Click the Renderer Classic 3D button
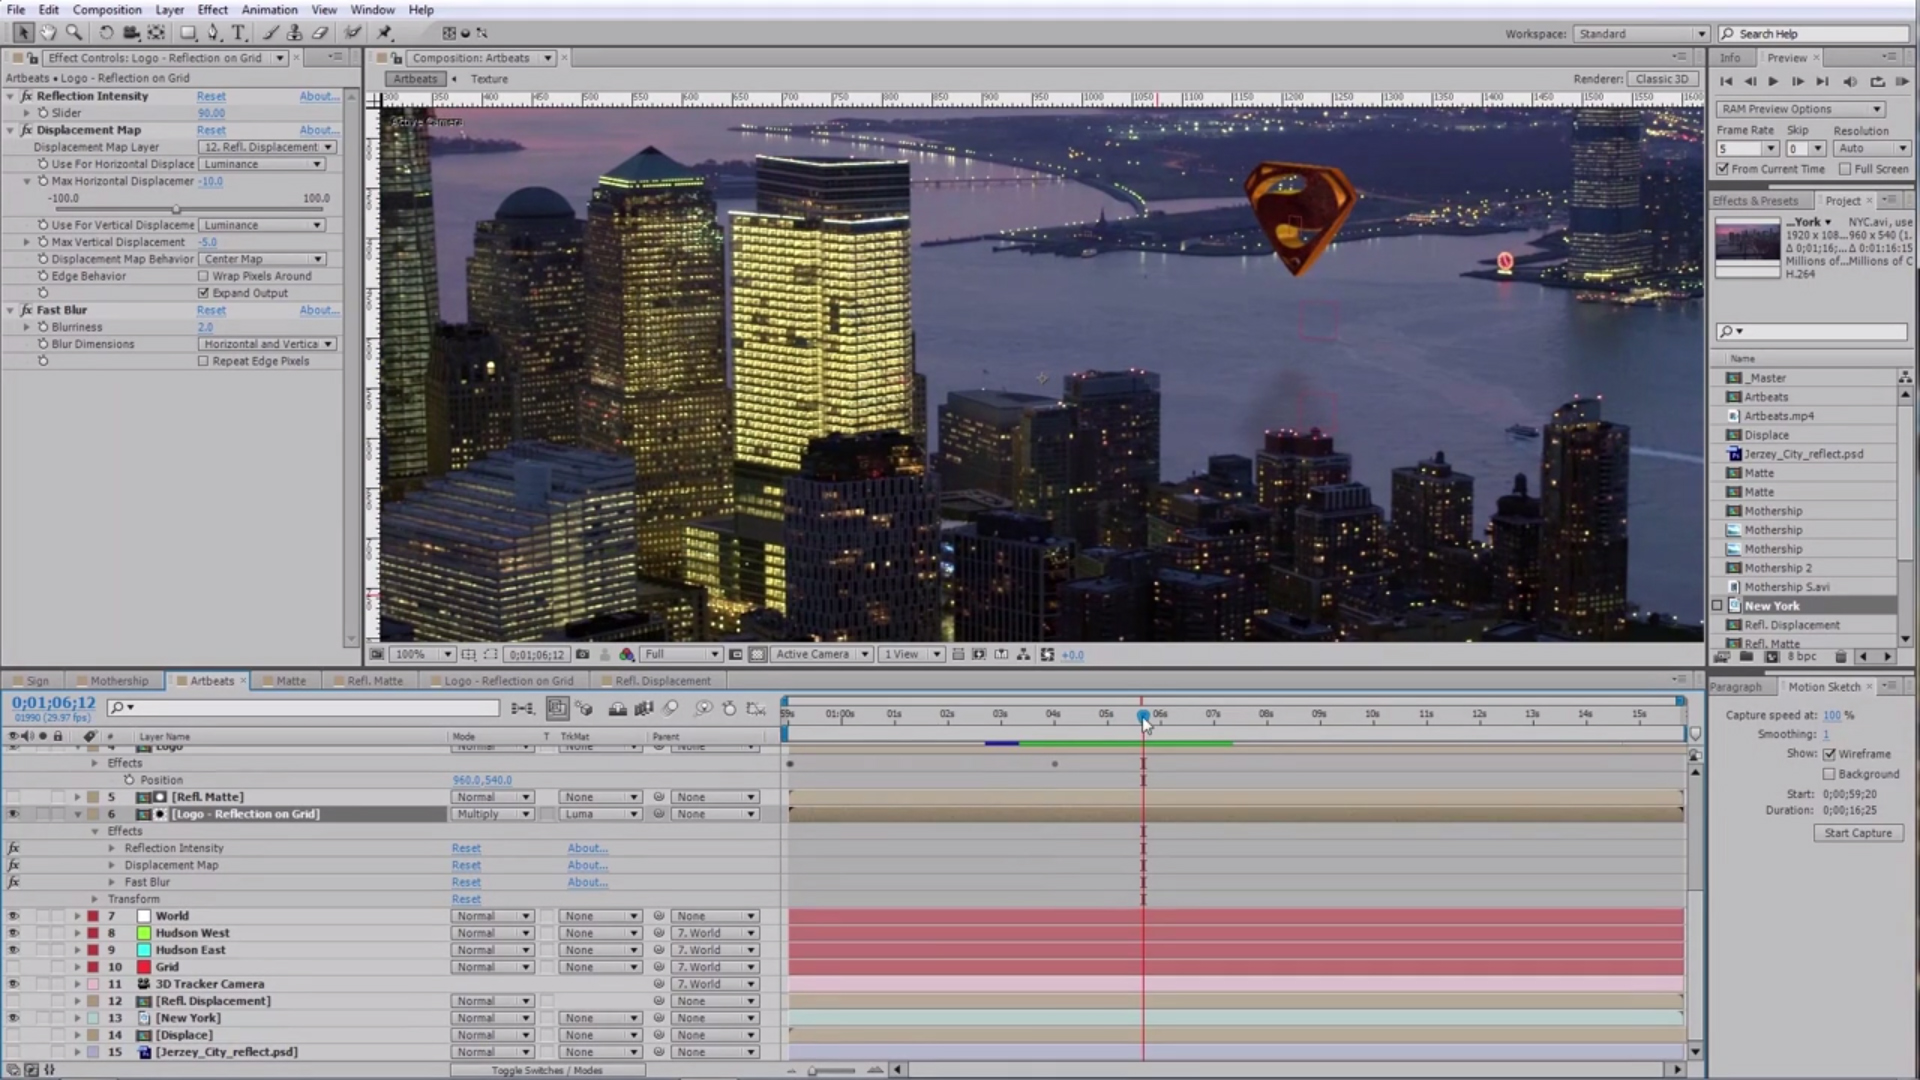This screenshot has width=1920, height=1080. (1663, 79)
